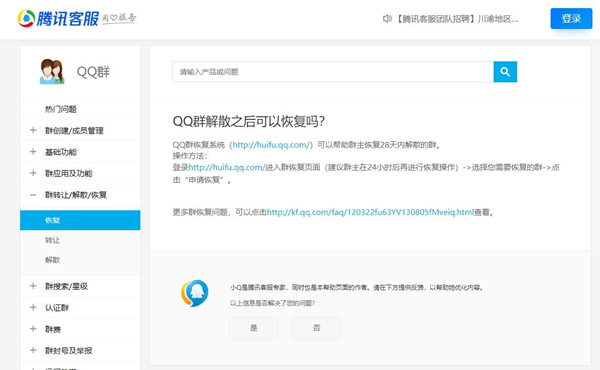Click the magnifier search button
The image size is (600, 370).
coord(505,72)
